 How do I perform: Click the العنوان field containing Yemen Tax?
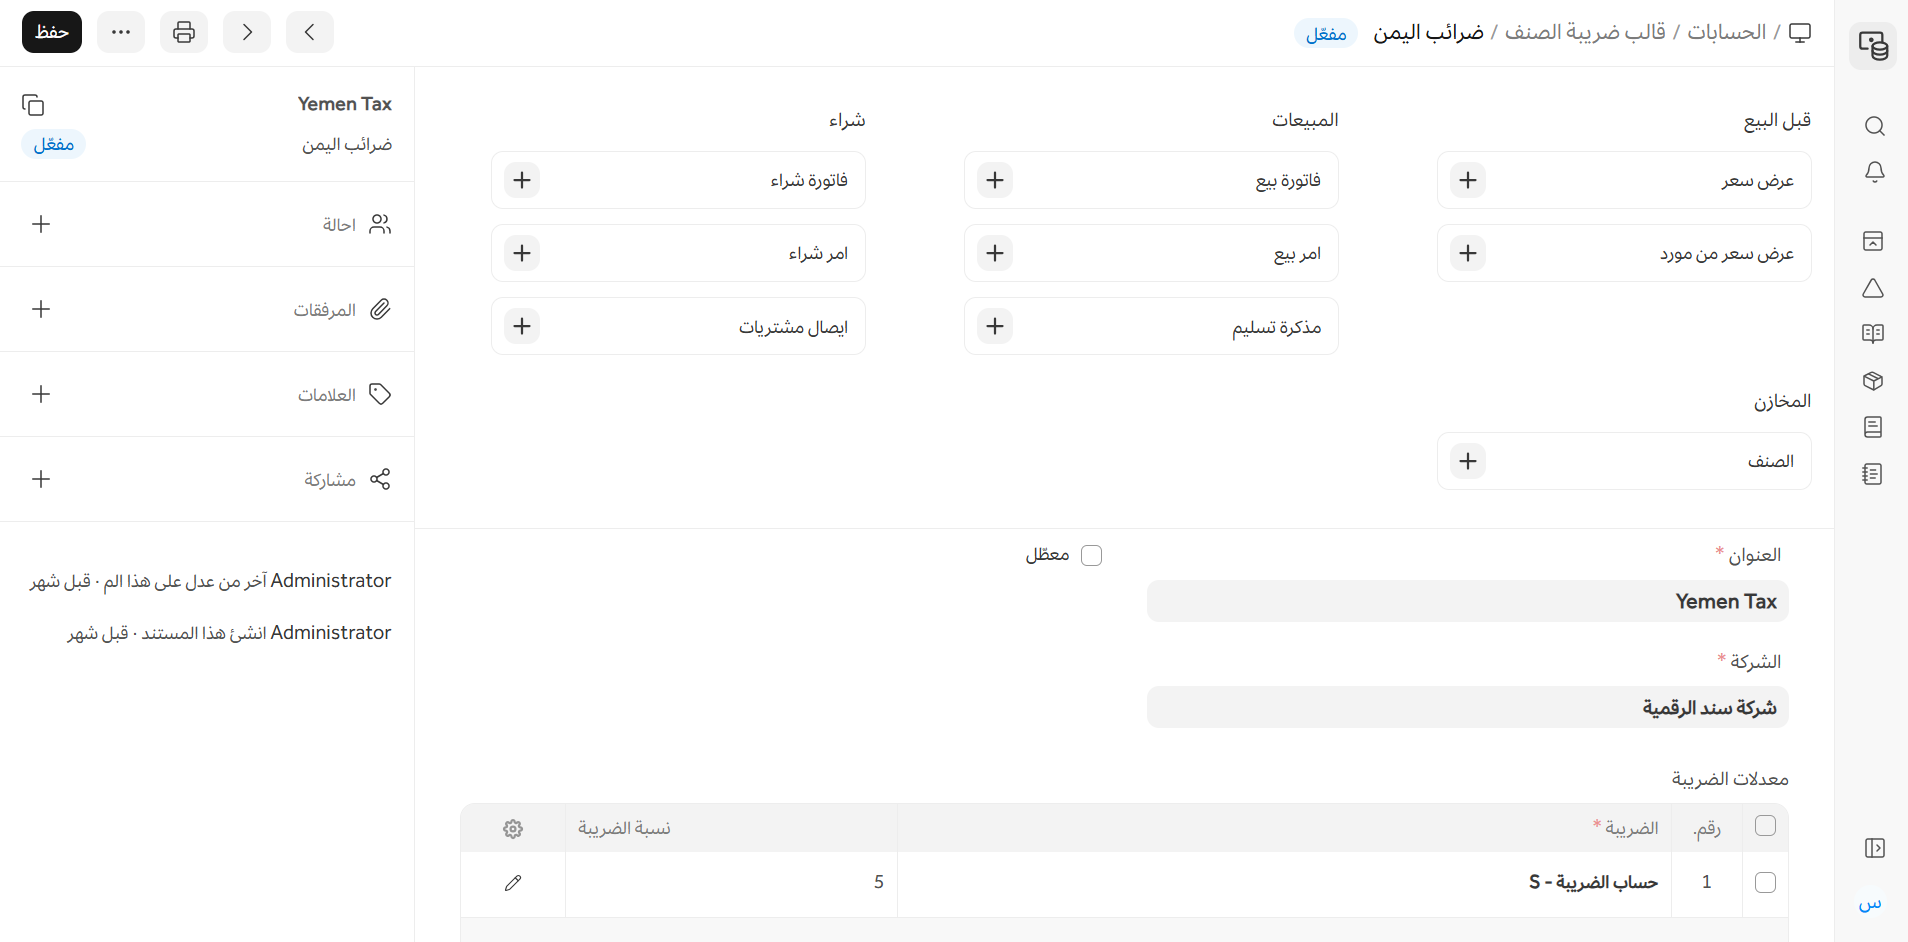1467,601
